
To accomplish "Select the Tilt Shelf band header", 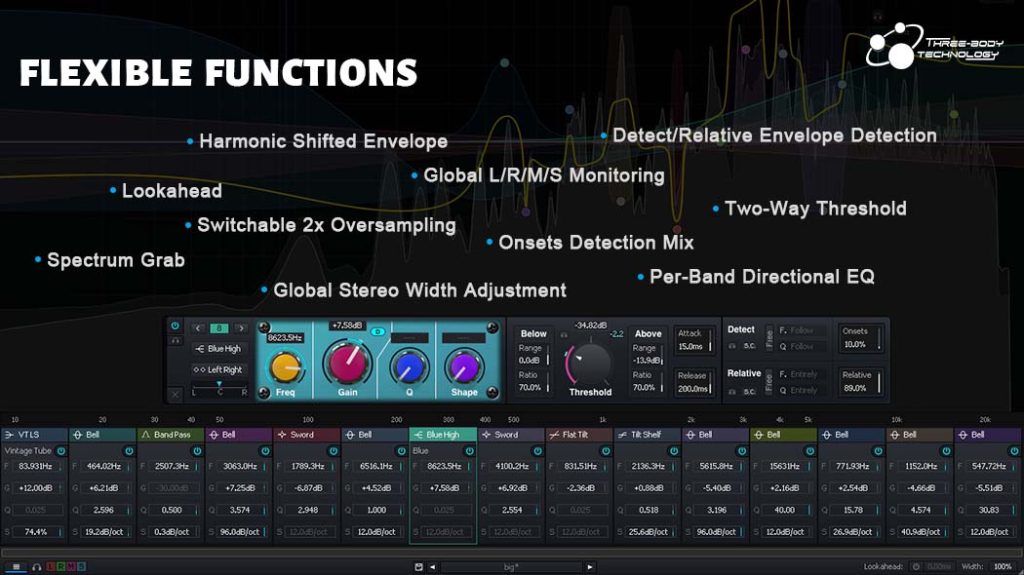I will click(x=646, y=435).
